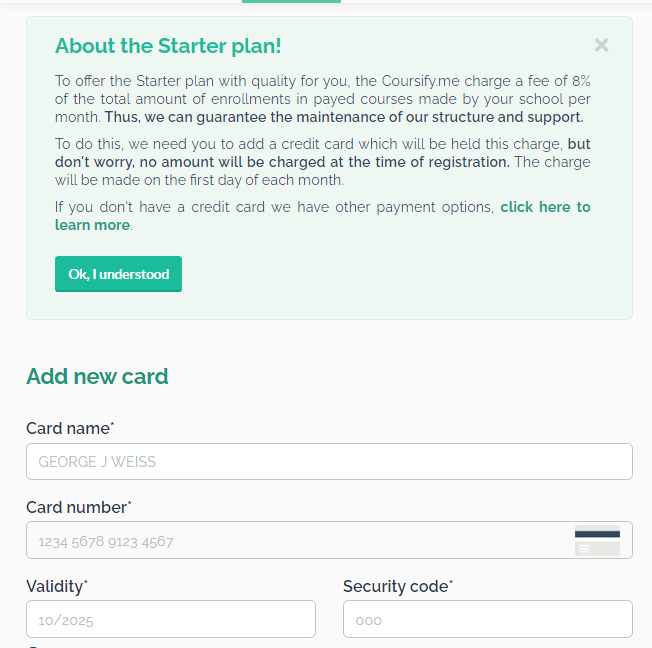The width and height of the screenshot is (652, 648).
Task: Select the Security code input field
Action: click(488, 619)
